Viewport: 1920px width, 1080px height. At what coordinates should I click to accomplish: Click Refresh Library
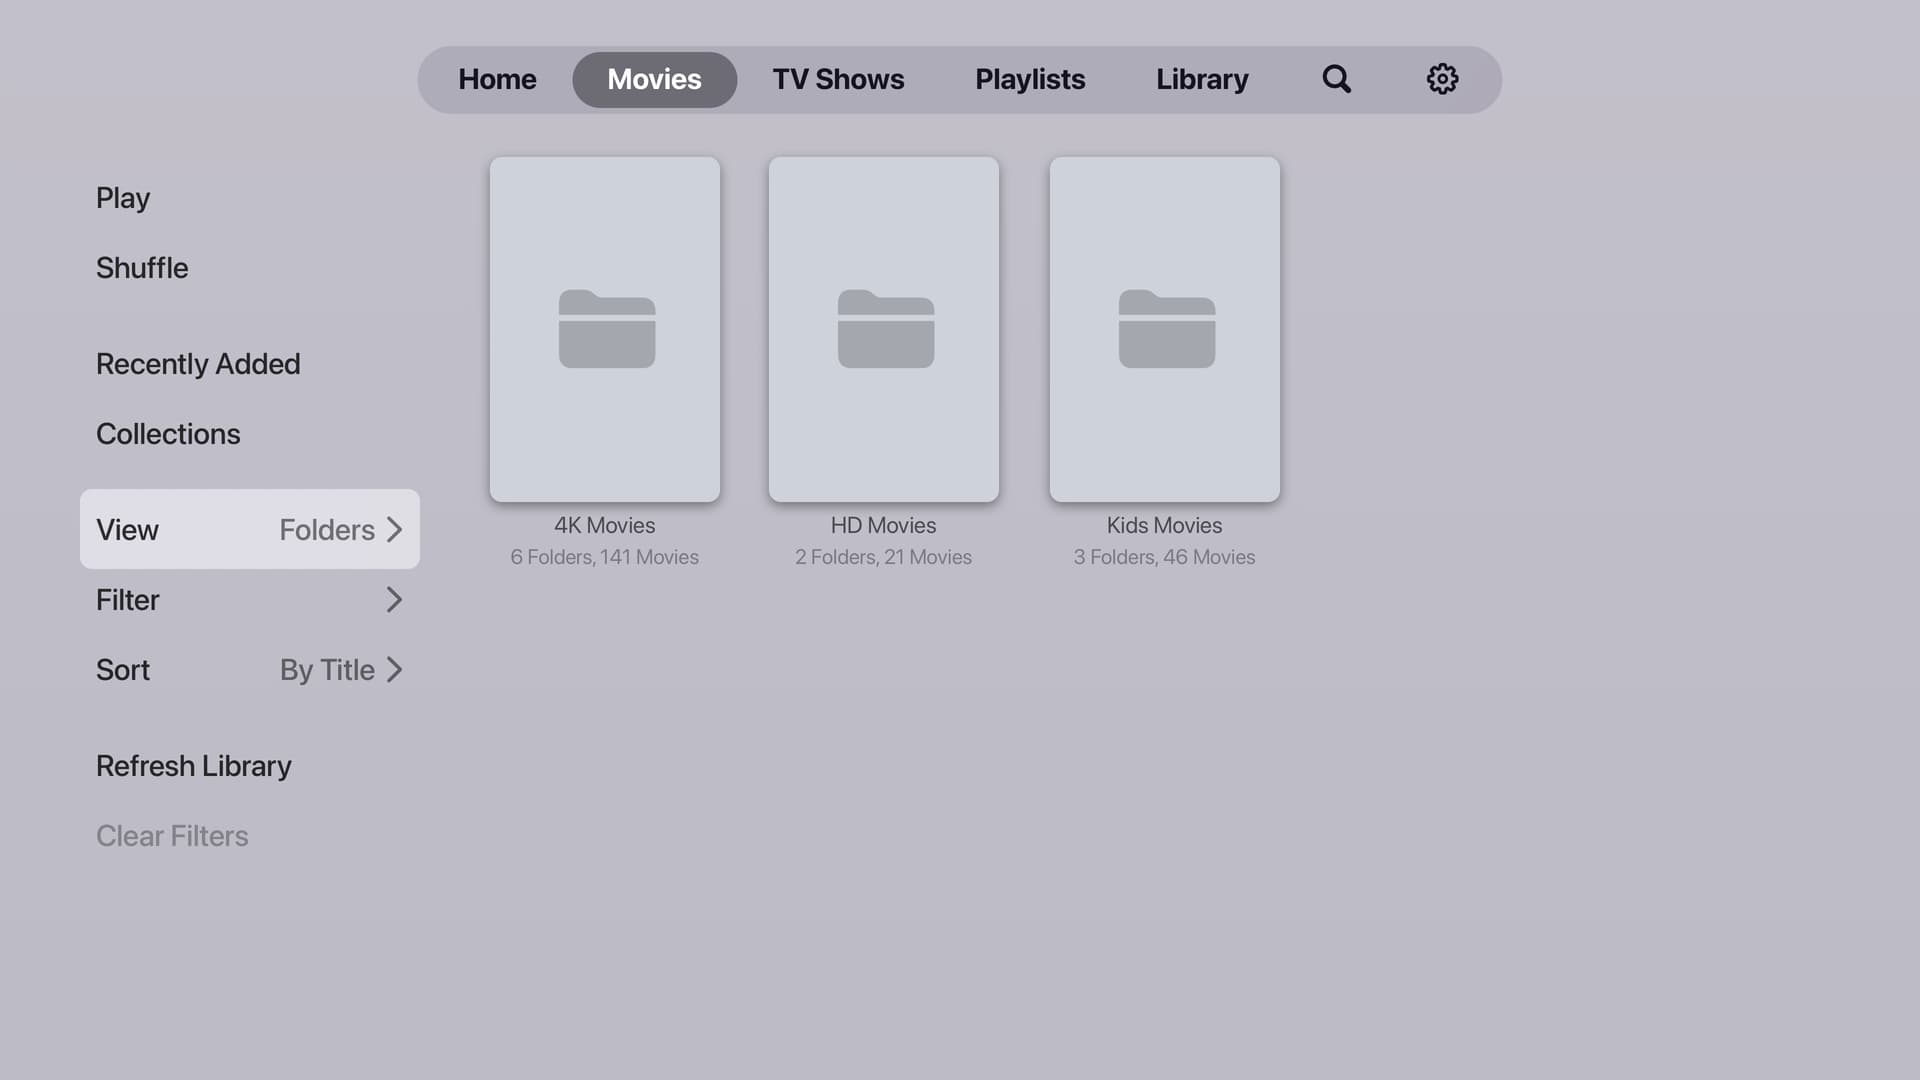pyautogui.click(x=194, y=766)
